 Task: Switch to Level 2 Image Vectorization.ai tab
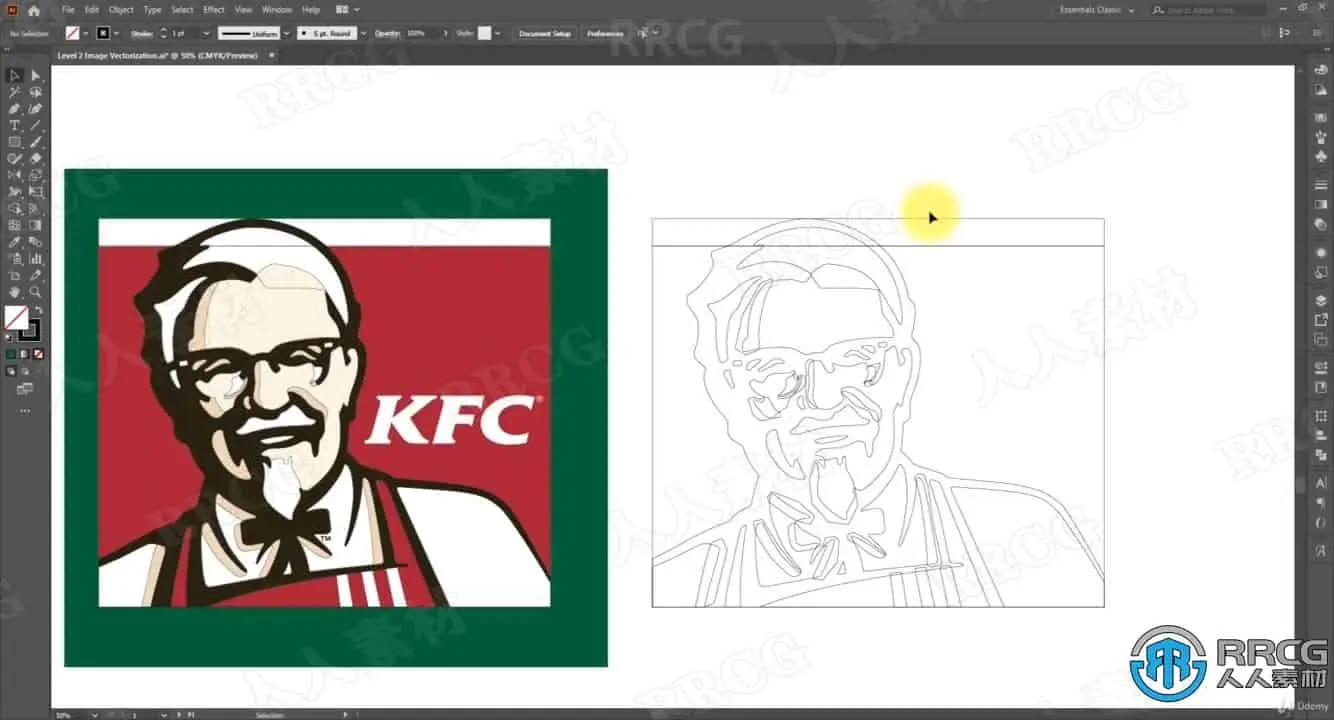coord(157,56)
